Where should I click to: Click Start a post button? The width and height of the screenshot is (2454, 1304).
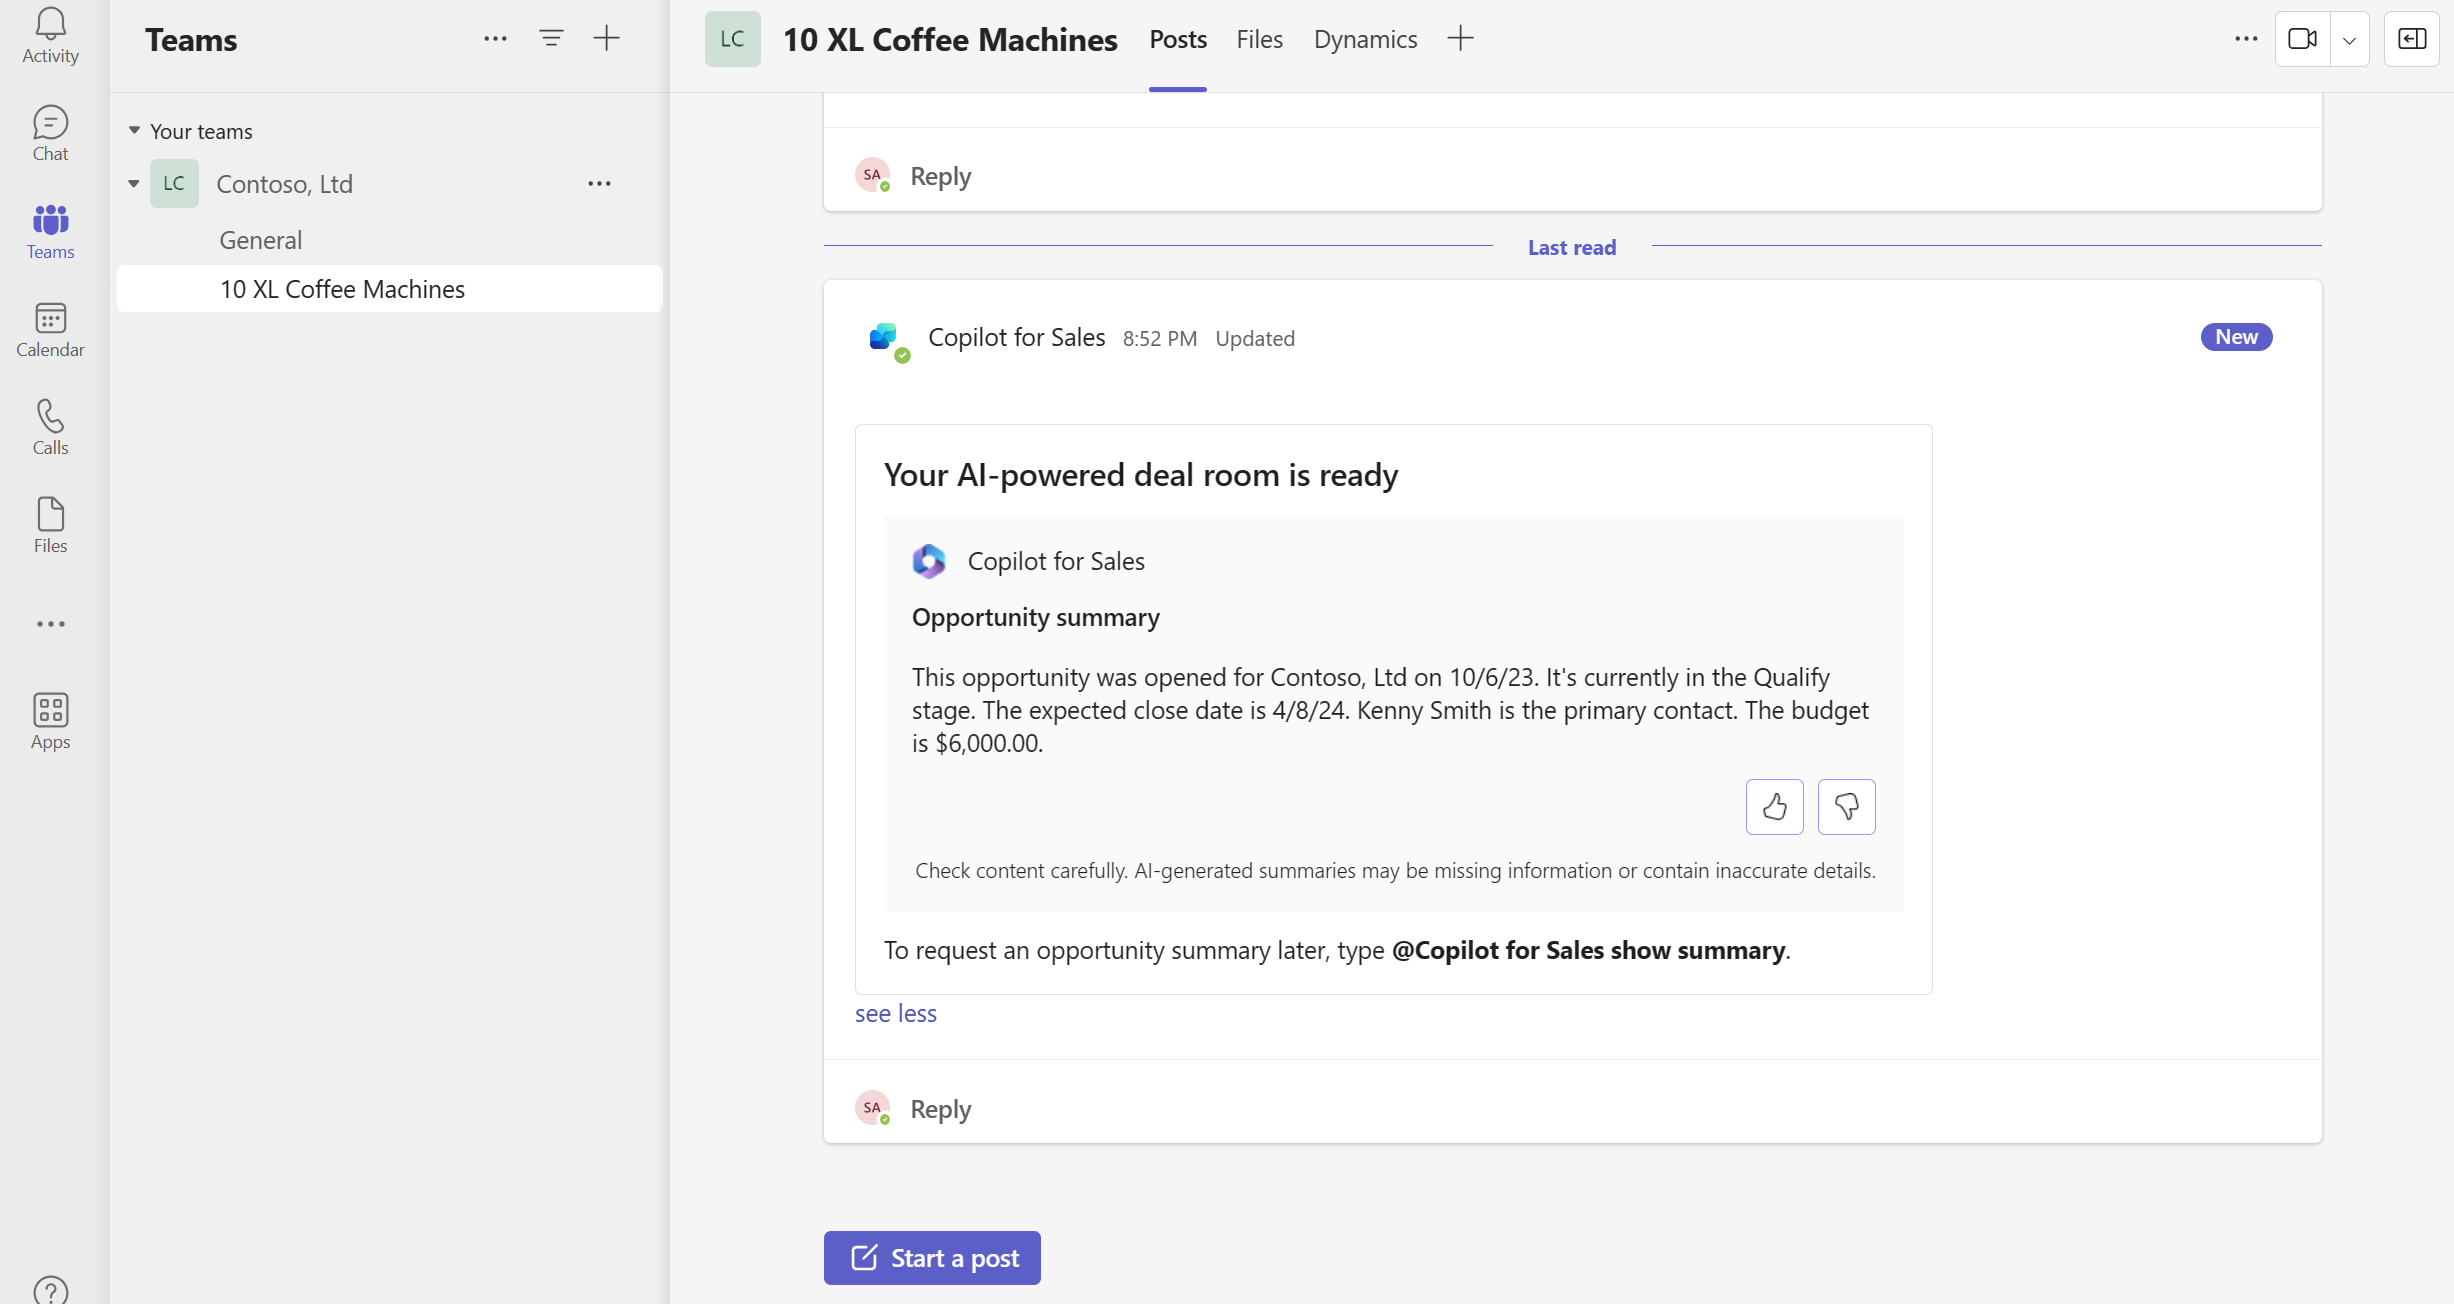coord(933,1257)
